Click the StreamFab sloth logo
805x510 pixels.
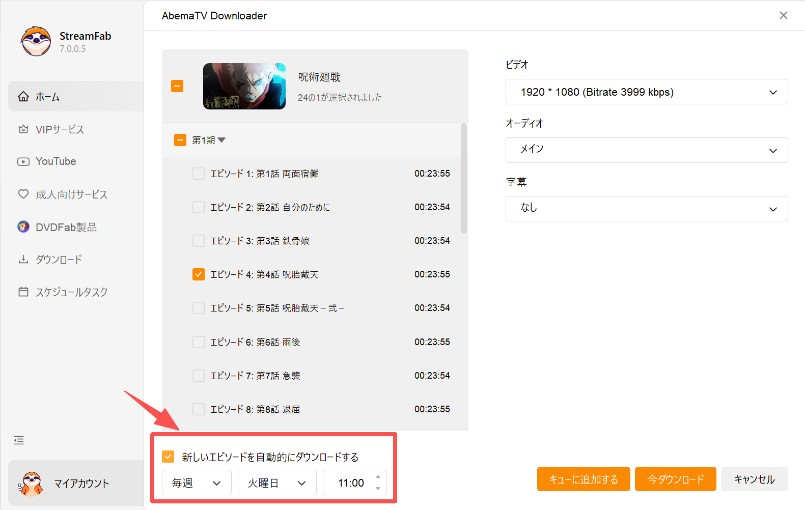click(36, 41)
